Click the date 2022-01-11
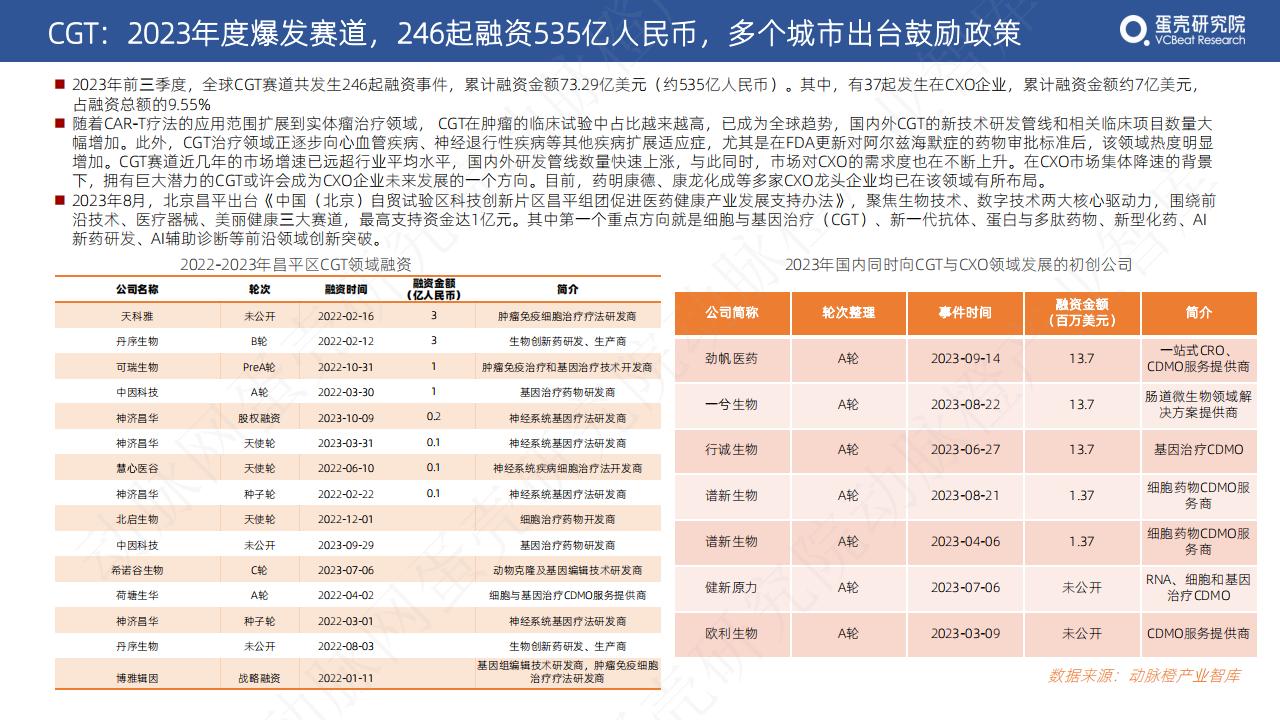Image resolution: width=1280 pixels, height=720 pixels. [x=346, y=678]
